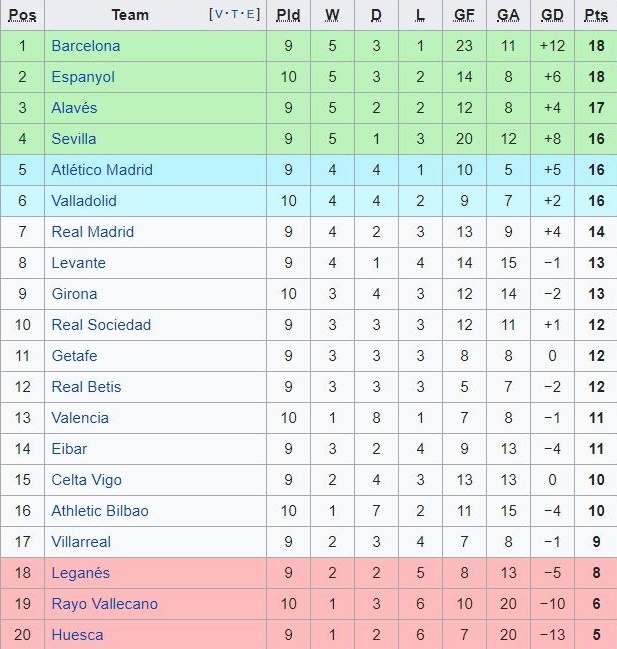Open the Levante team link

point(78,263)
